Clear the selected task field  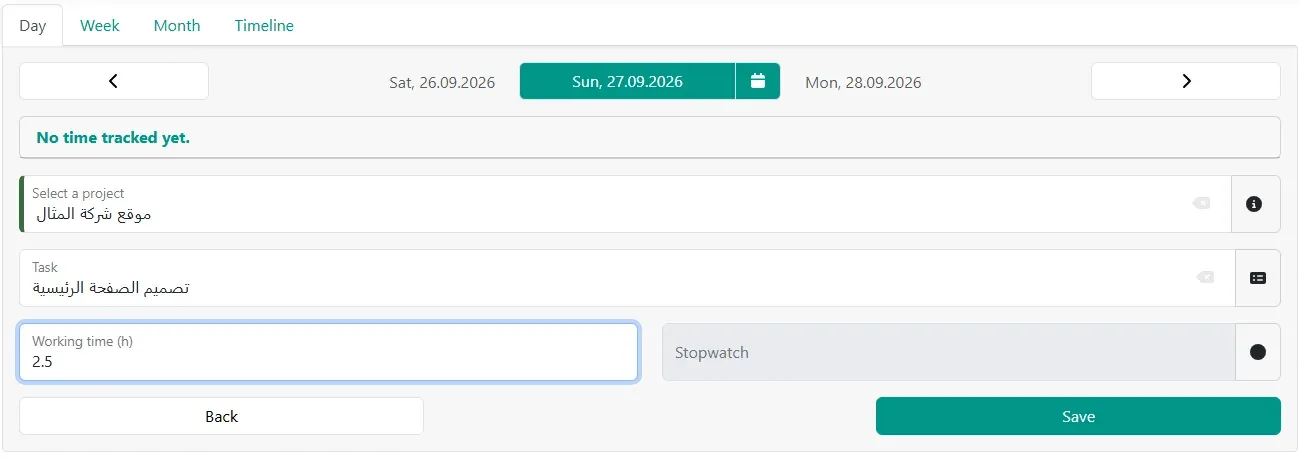click(x=1205, y=277)
